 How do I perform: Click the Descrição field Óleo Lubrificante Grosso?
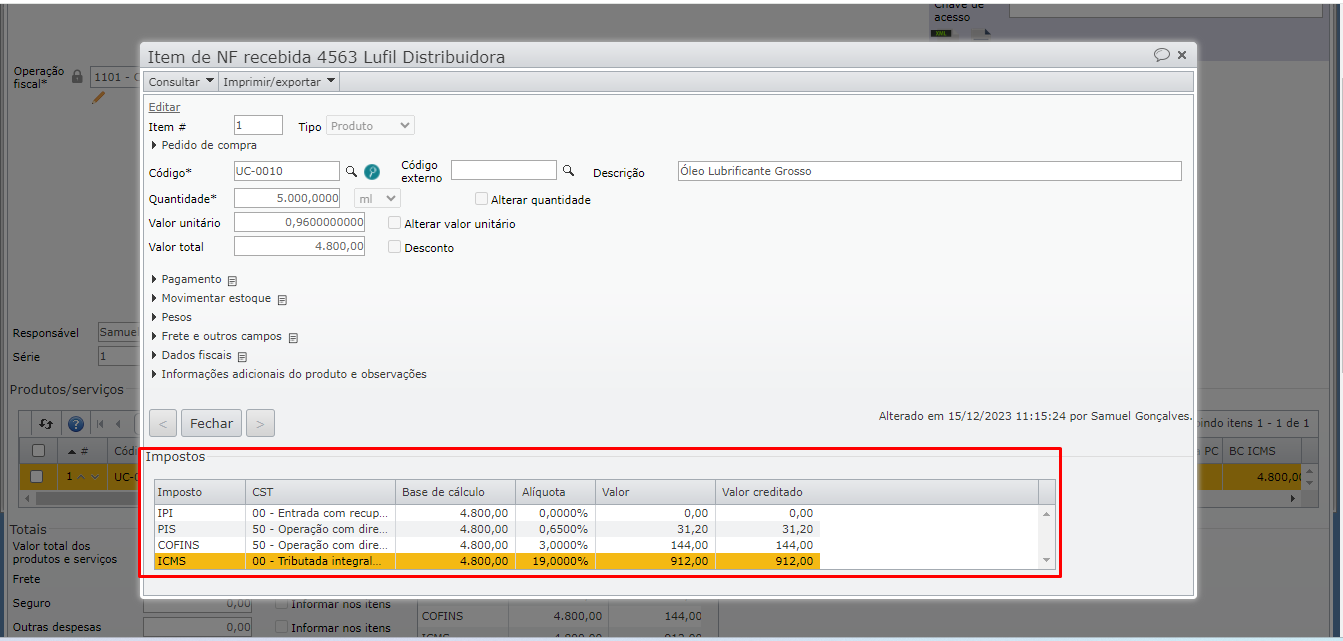coord(929,171)
